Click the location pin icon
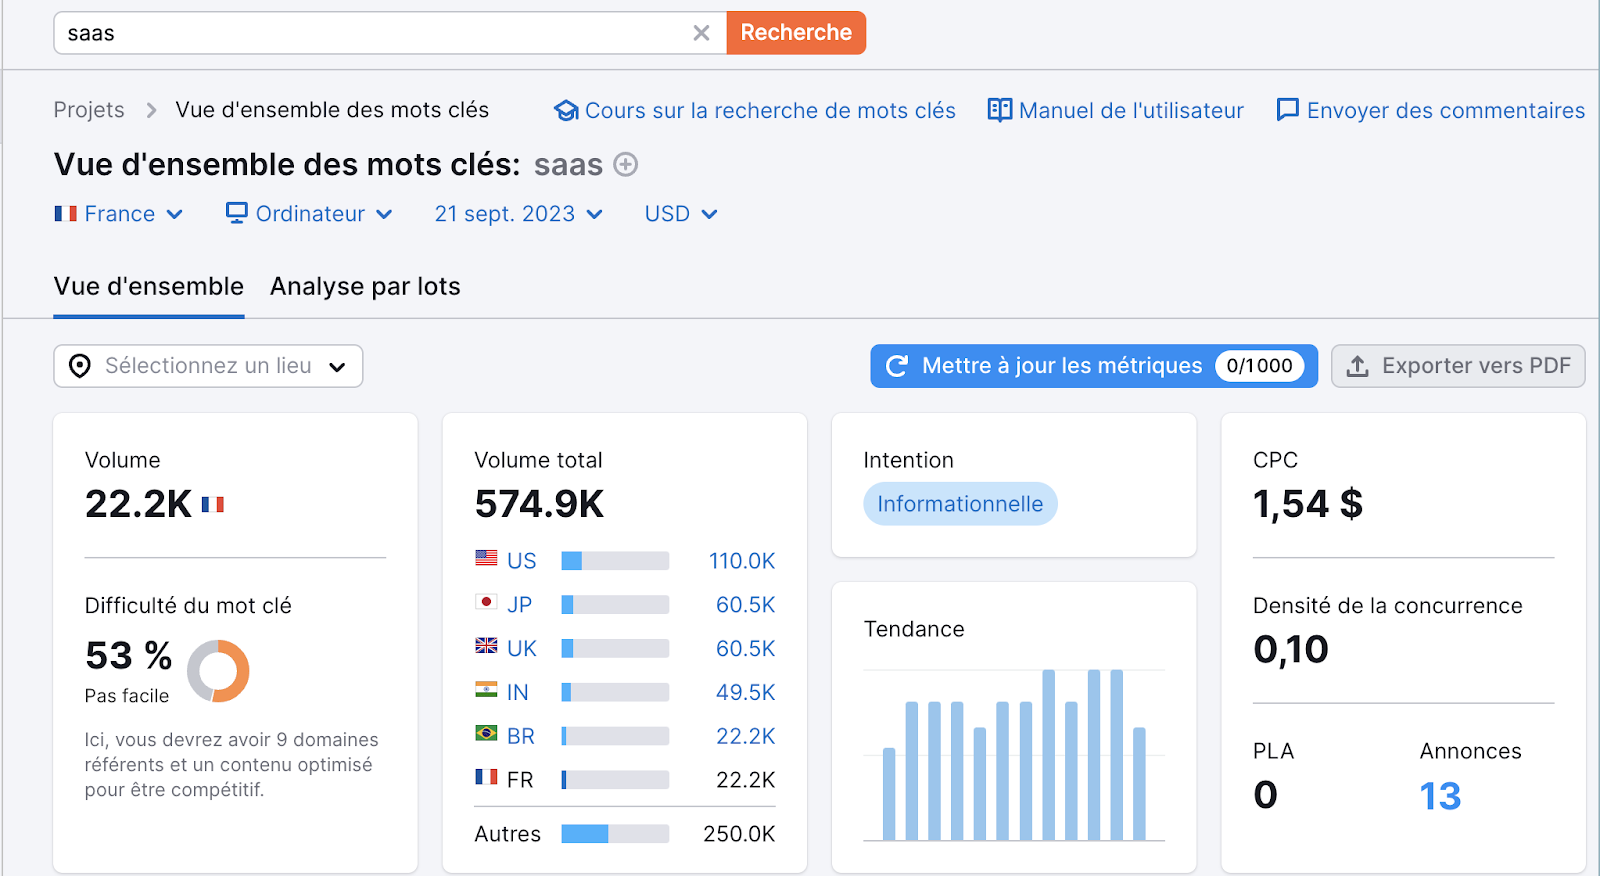This screenshot has width=1600, height=876. 80,366
